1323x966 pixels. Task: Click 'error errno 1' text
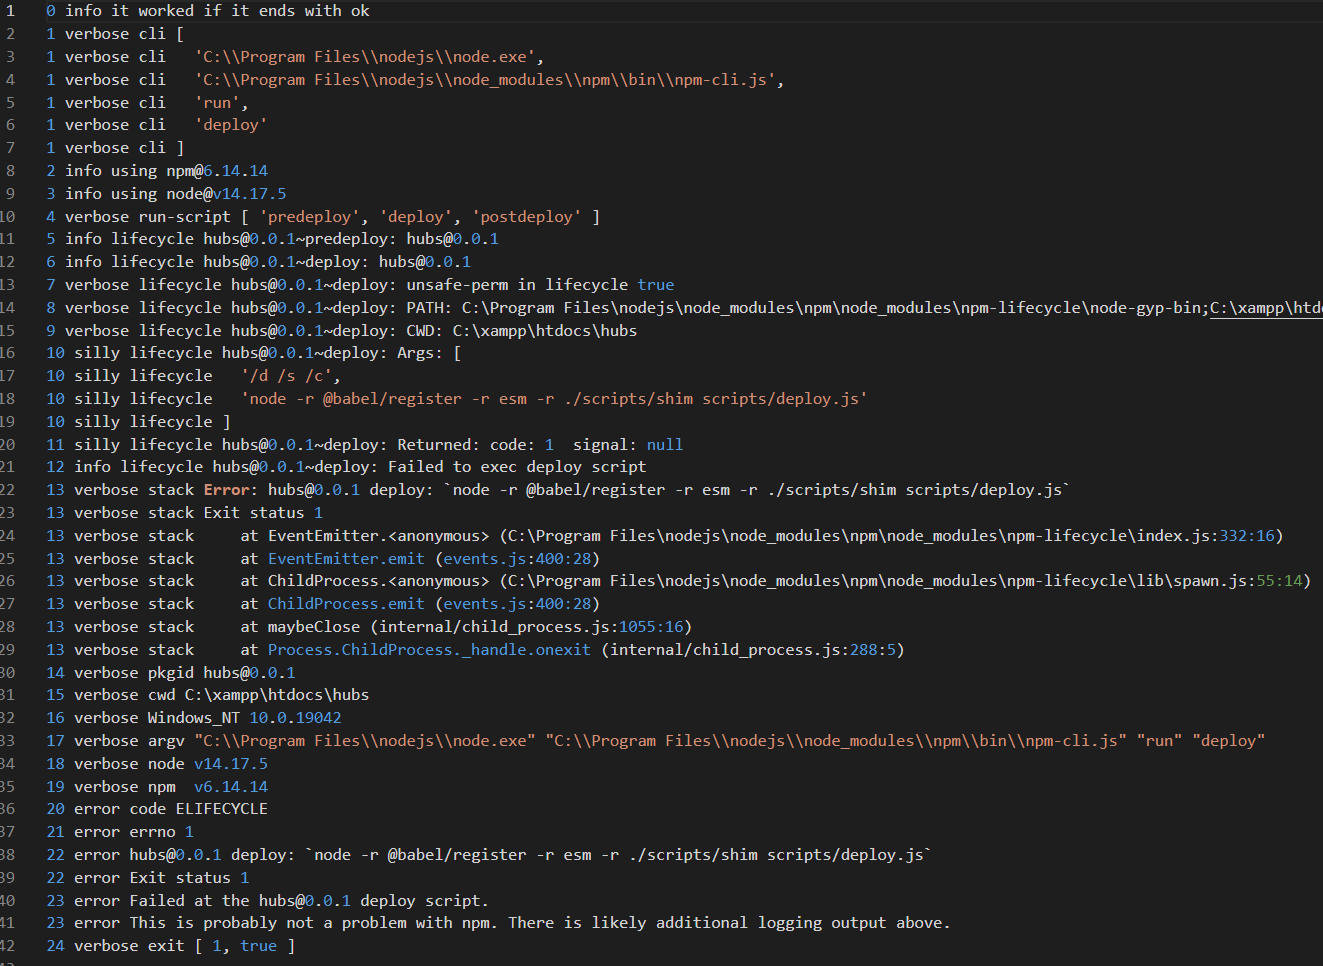coord(134,832)
